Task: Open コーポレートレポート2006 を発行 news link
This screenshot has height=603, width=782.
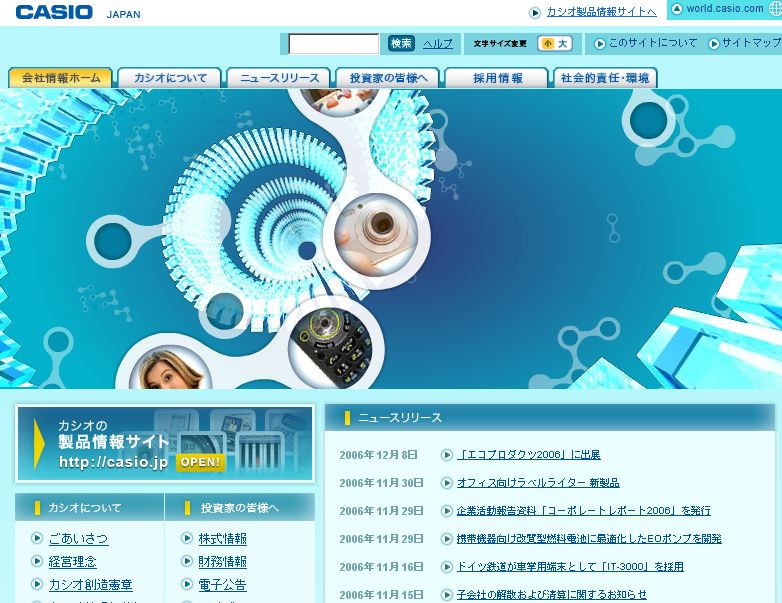Action: pos(584,511)
